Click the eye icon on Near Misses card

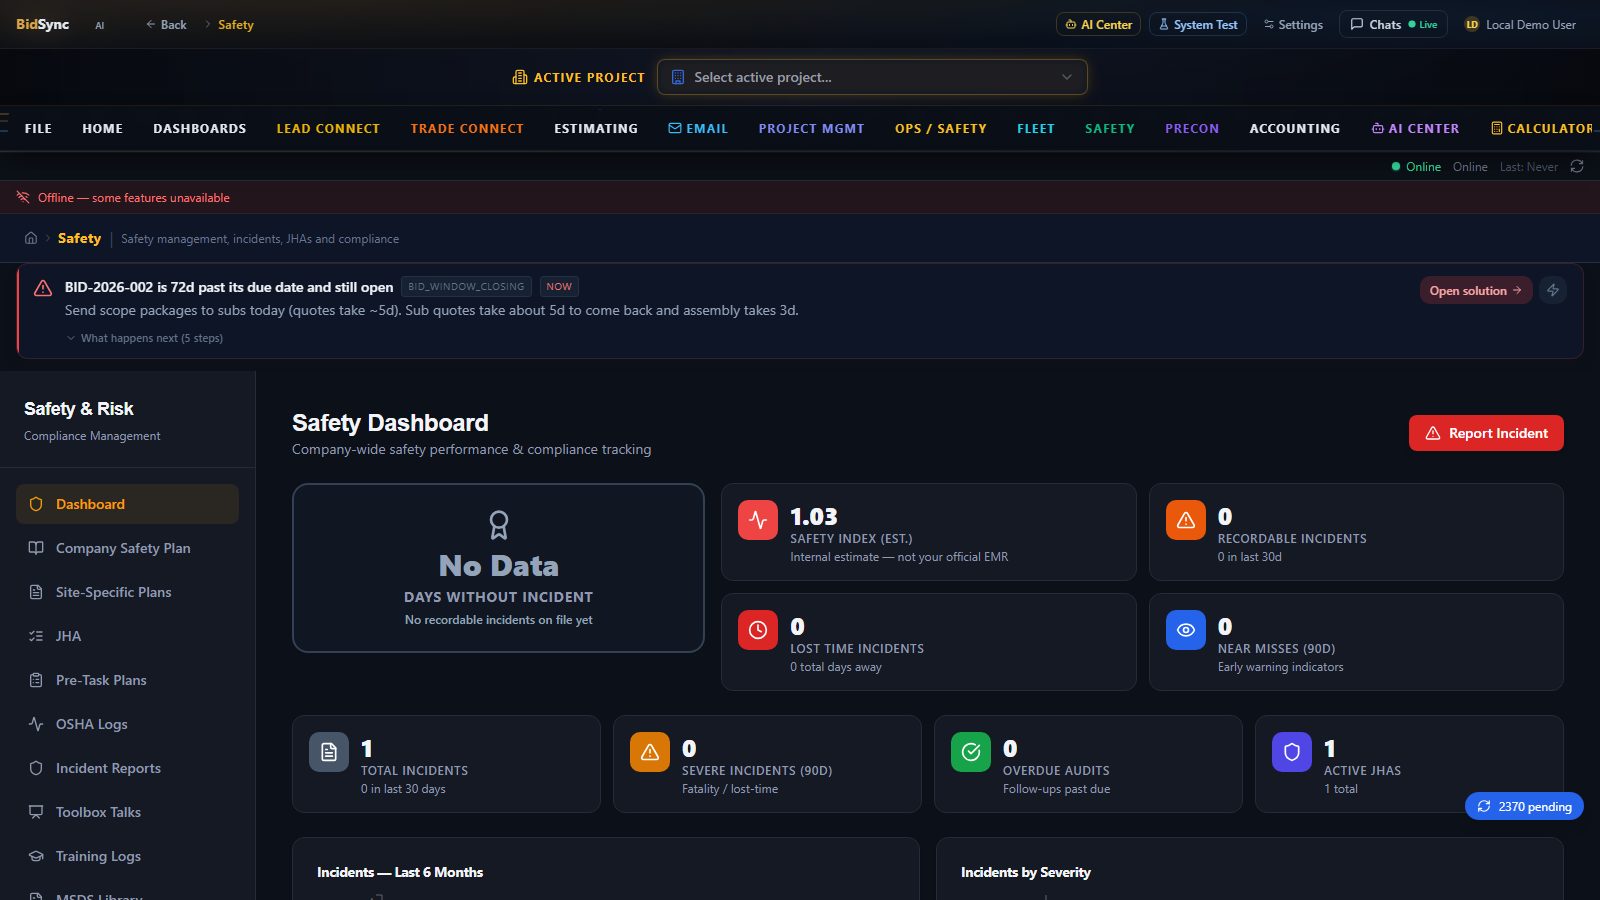pos(1186,630)
